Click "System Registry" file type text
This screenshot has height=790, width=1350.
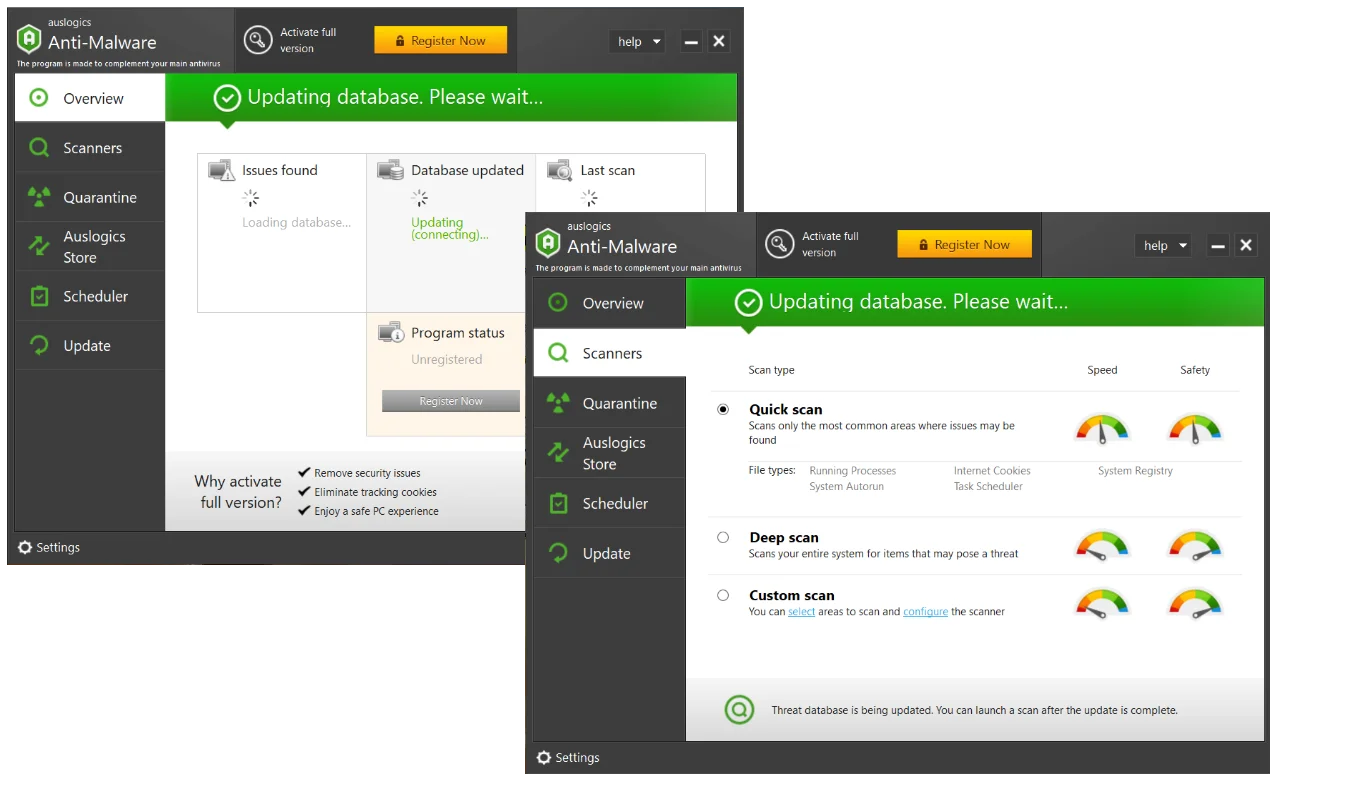click(x=1135, y=471)
